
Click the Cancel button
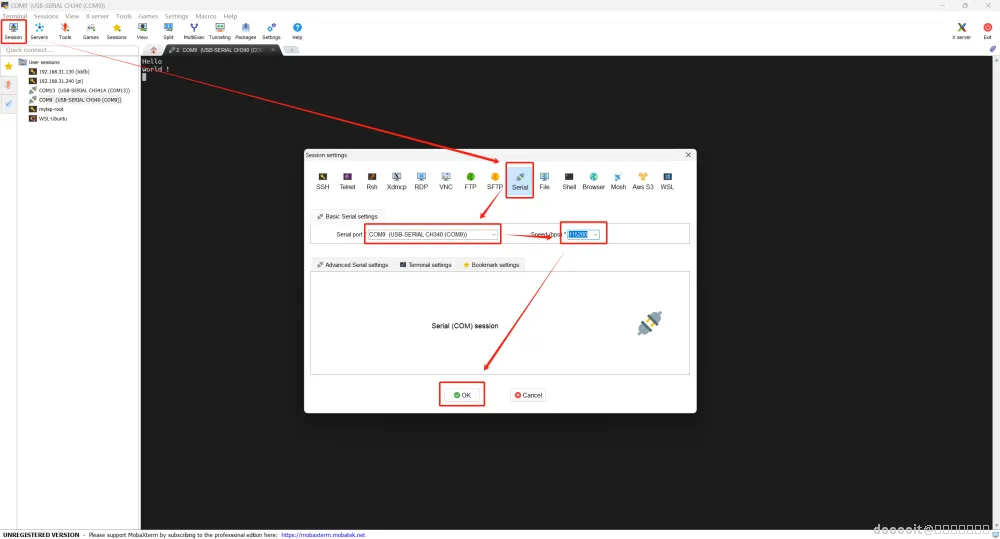click(x=528, y=395)
